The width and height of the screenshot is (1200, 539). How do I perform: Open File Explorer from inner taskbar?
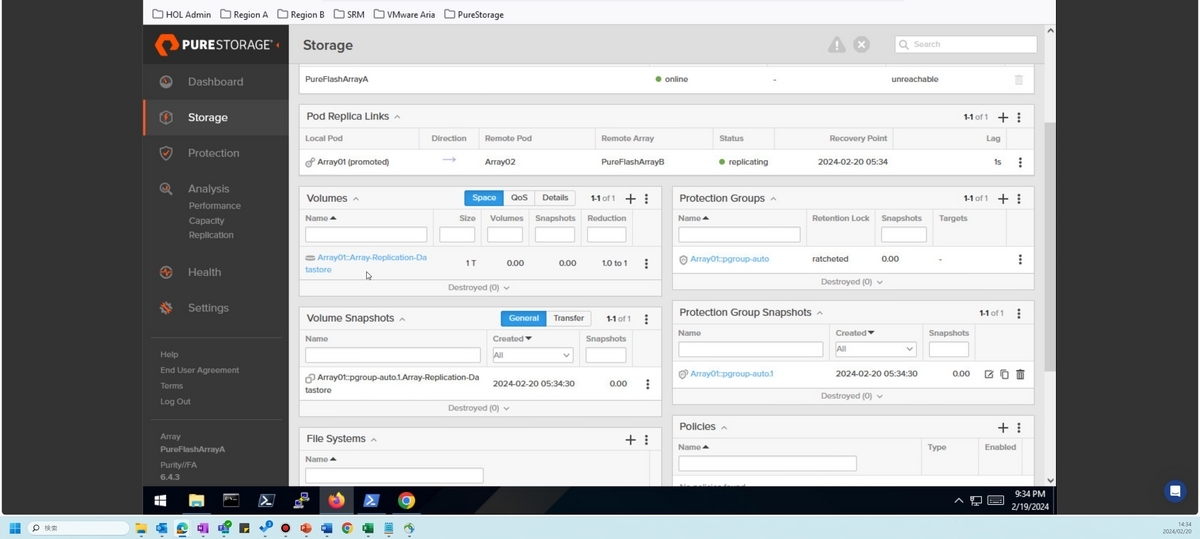click(196, 501)
